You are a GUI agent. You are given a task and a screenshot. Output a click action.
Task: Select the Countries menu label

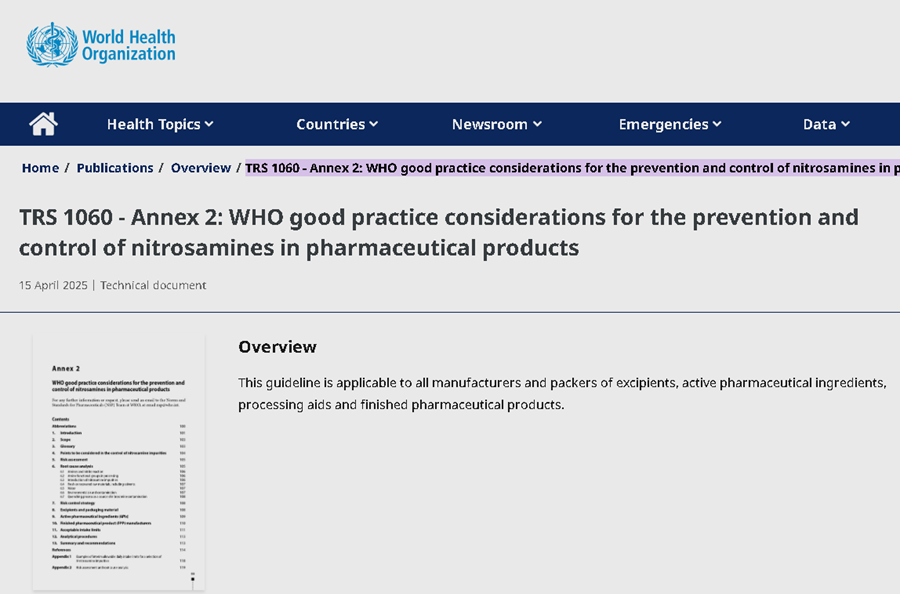(330, 124)
